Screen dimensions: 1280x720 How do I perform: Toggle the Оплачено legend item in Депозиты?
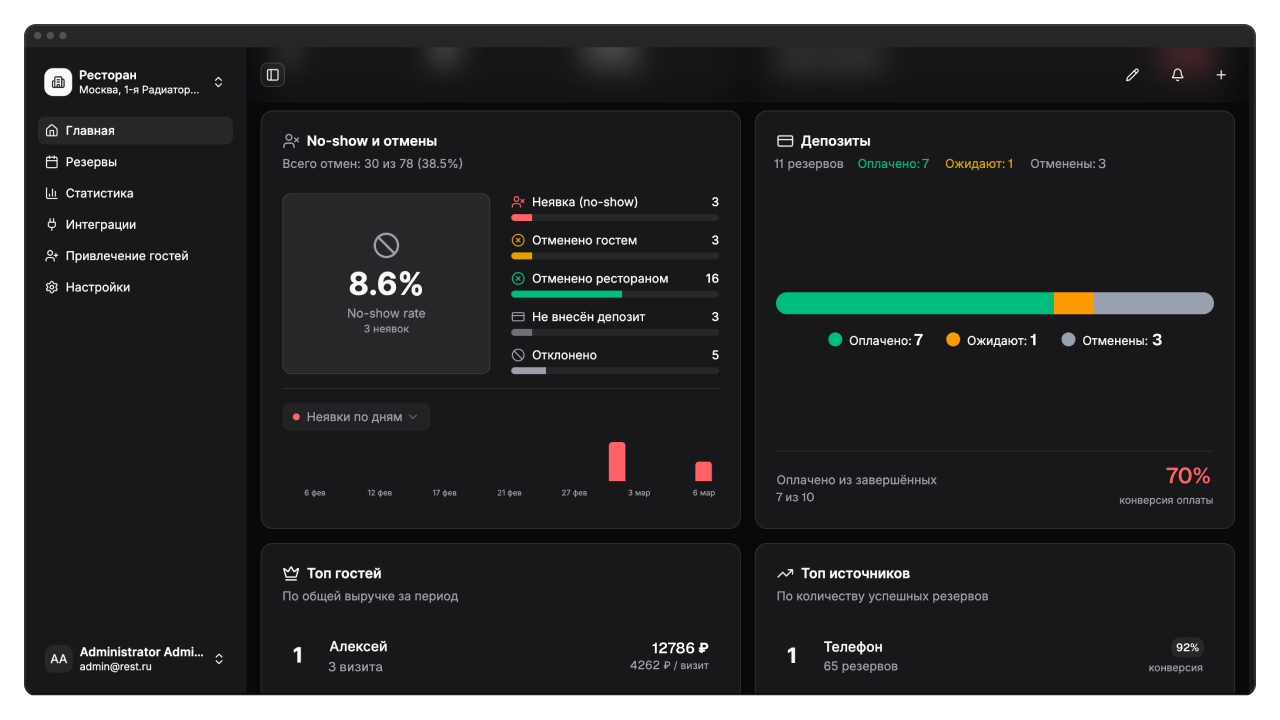click(x=876, y=339)
